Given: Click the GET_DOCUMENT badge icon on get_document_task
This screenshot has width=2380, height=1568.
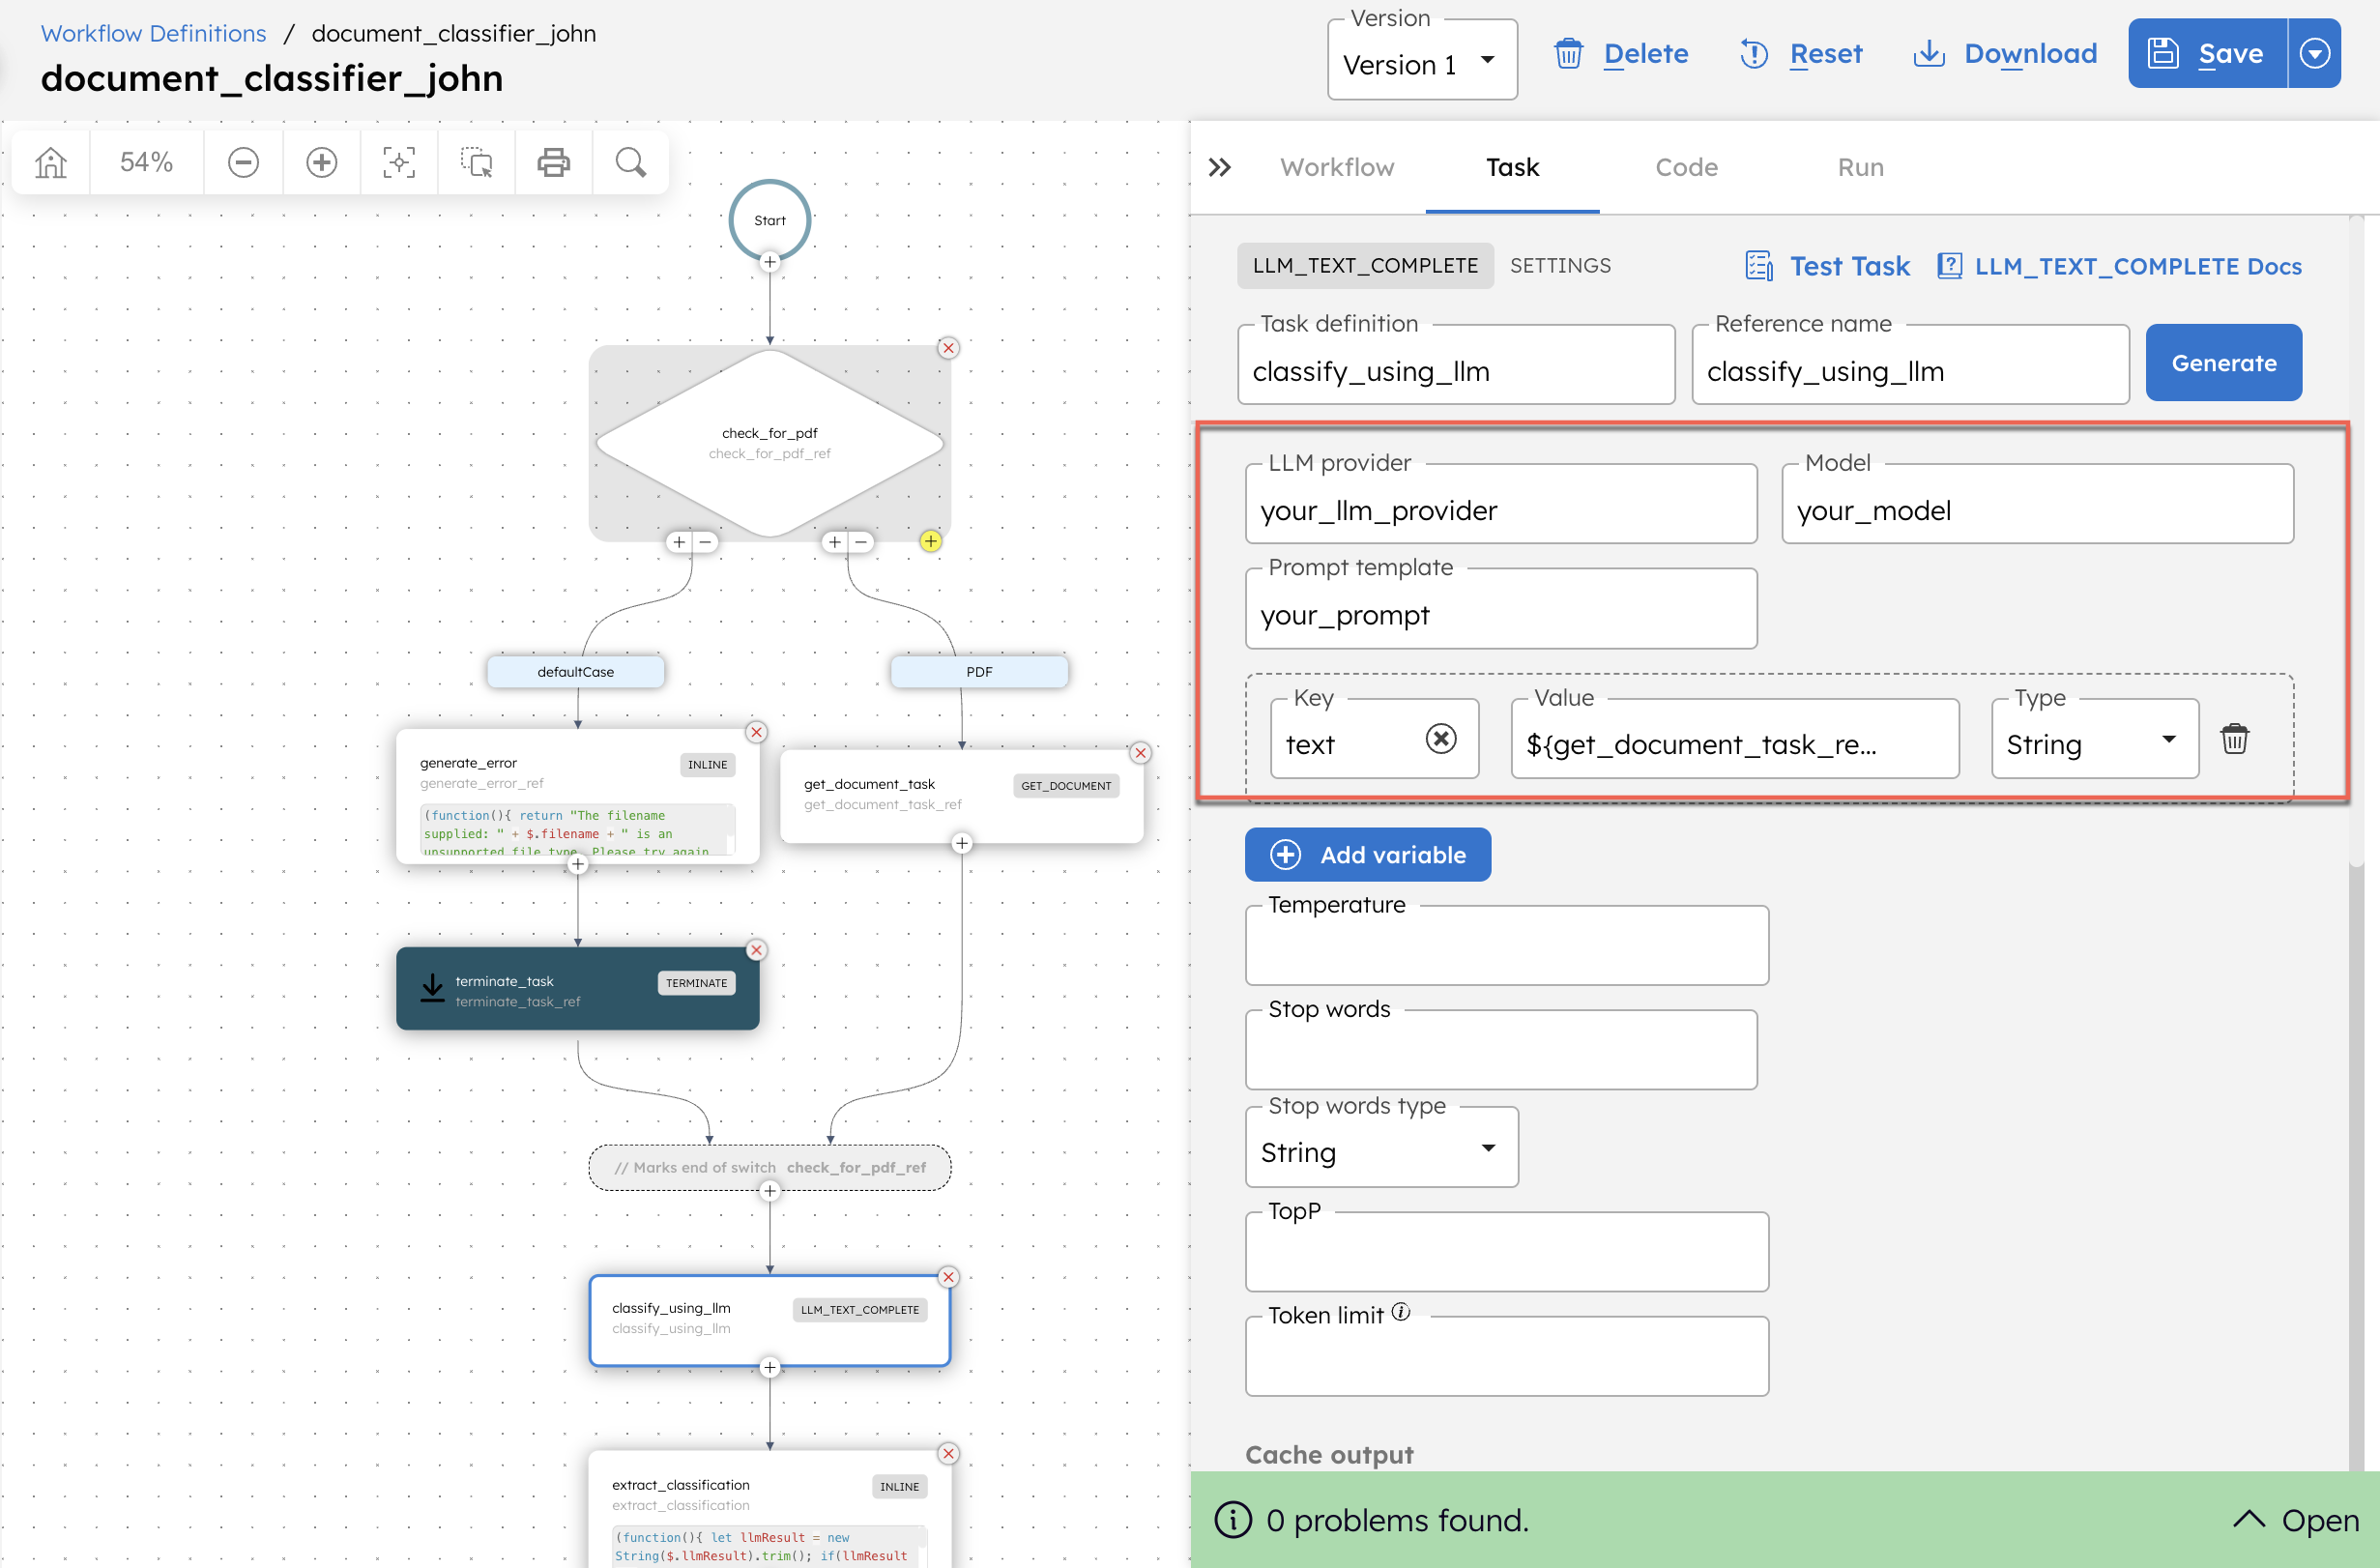Looking at the screenshot, I should [x=1064, y=782].
